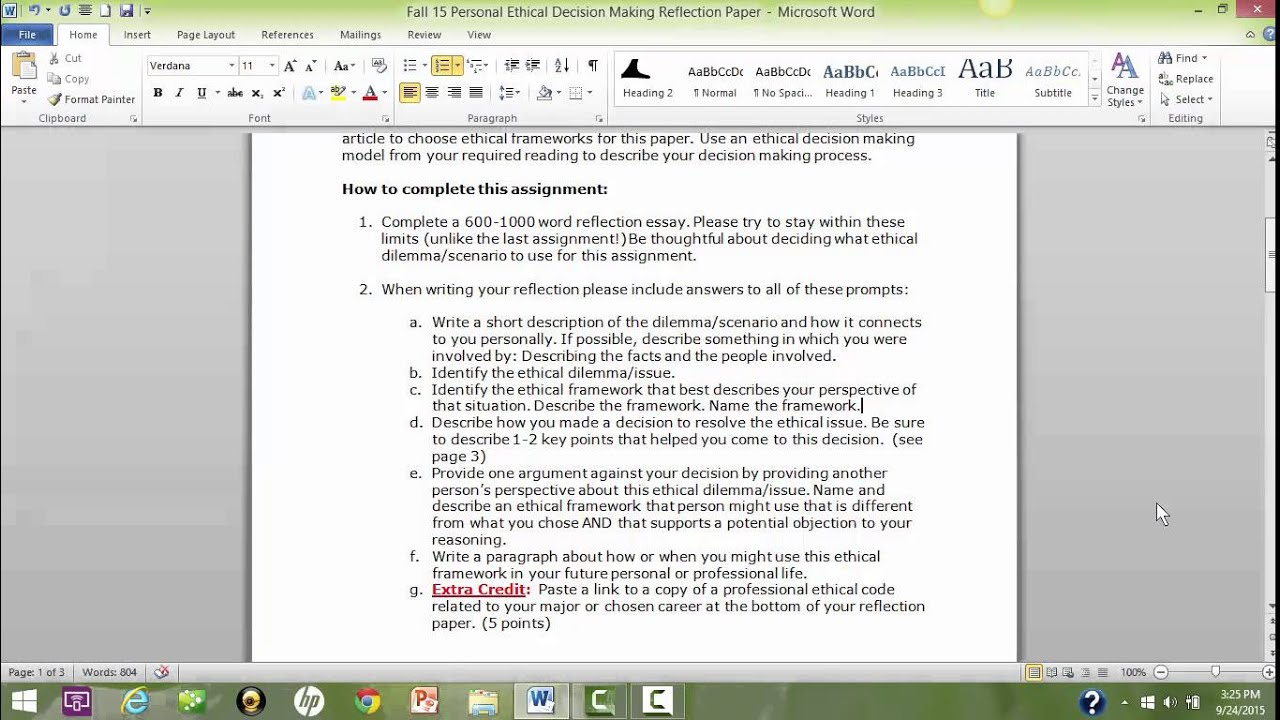
Task: Open Text Effects glowing A icon
Action: point(310,93)
